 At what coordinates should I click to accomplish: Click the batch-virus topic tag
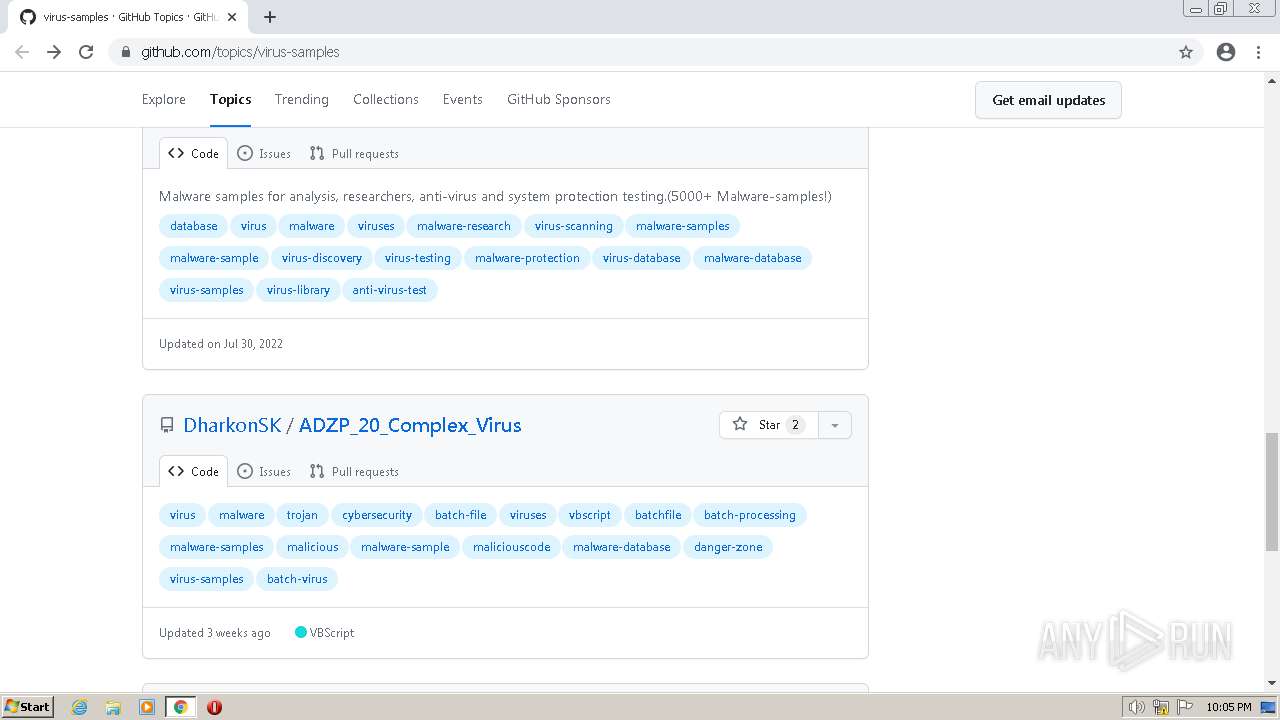point(297,579)
